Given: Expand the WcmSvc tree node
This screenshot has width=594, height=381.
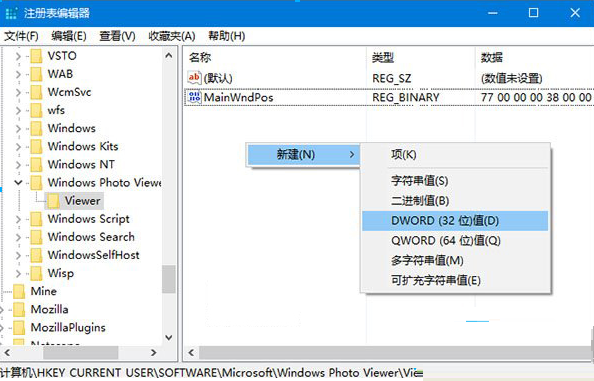Looking at the screenshot, I should pos(18,92).
